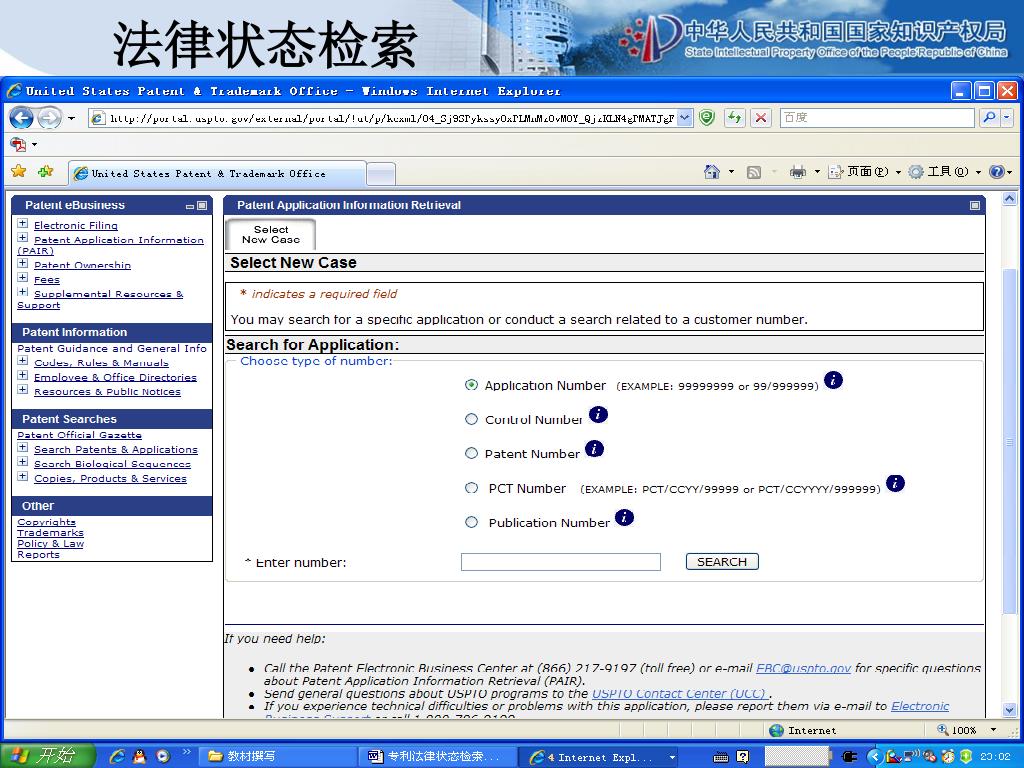Viewport: 1024px width, 768px height.
Task: Go back with the browser Back arrow
Action: [x=22, y=118]
